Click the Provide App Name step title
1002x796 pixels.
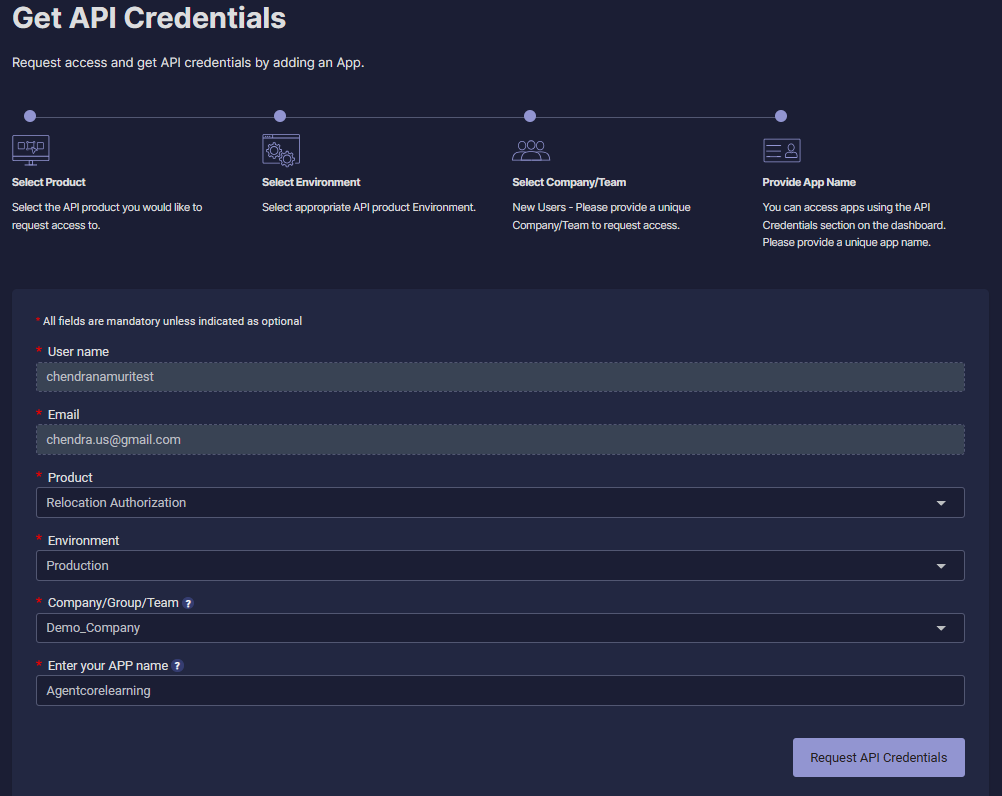click(x=809, y=182)
